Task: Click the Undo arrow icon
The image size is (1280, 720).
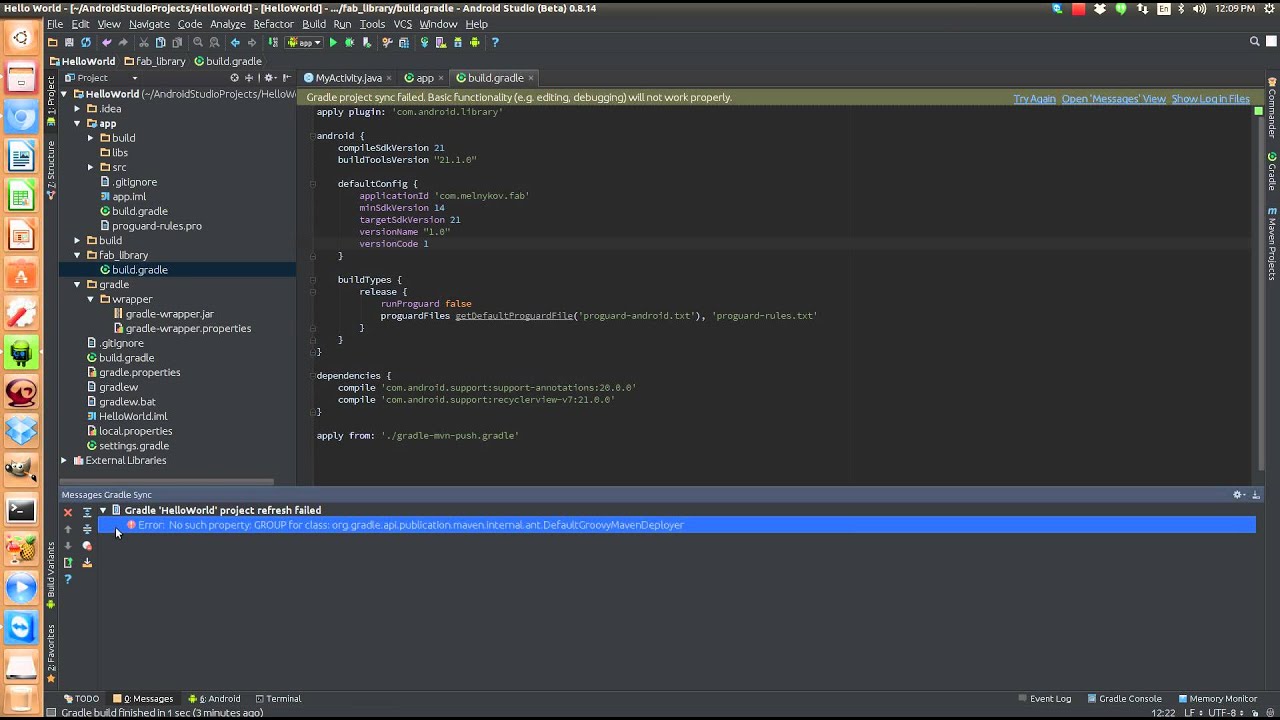Action: coord(107,42)
